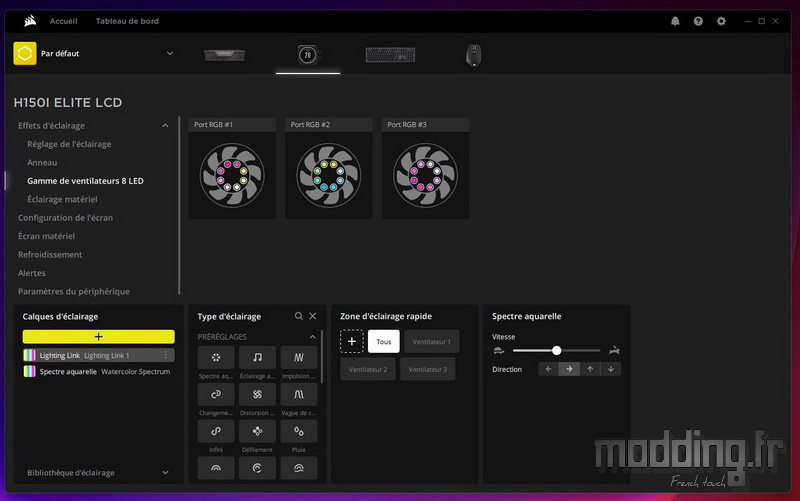The width and height of the screenshot is (800, 501).
Task: Set direction to down arrow
Action: tap(611, 369)
